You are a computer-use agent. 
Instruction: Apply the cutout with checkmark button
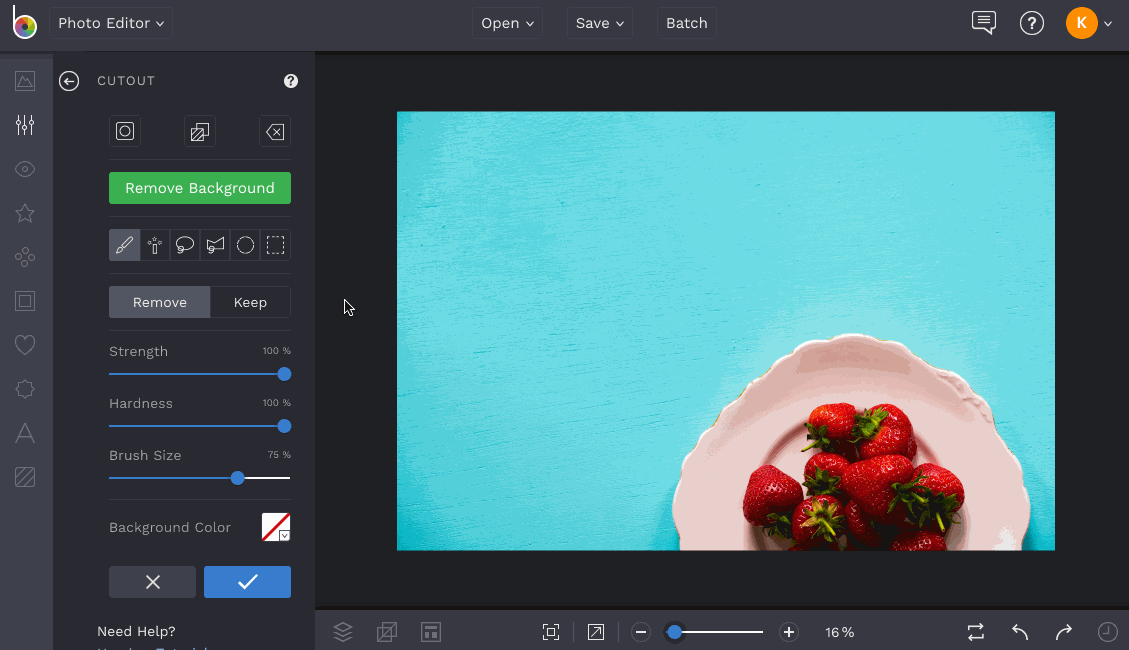pyautogui.click(x=248, y=582)
